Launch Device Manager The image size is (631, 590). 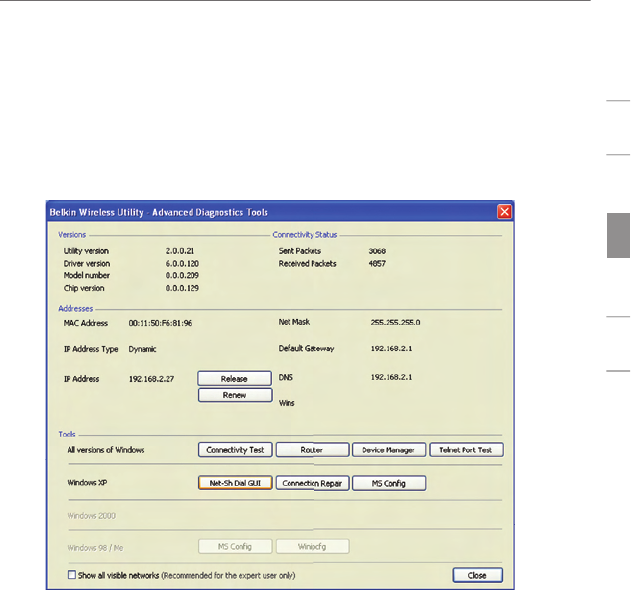point(389,450)
